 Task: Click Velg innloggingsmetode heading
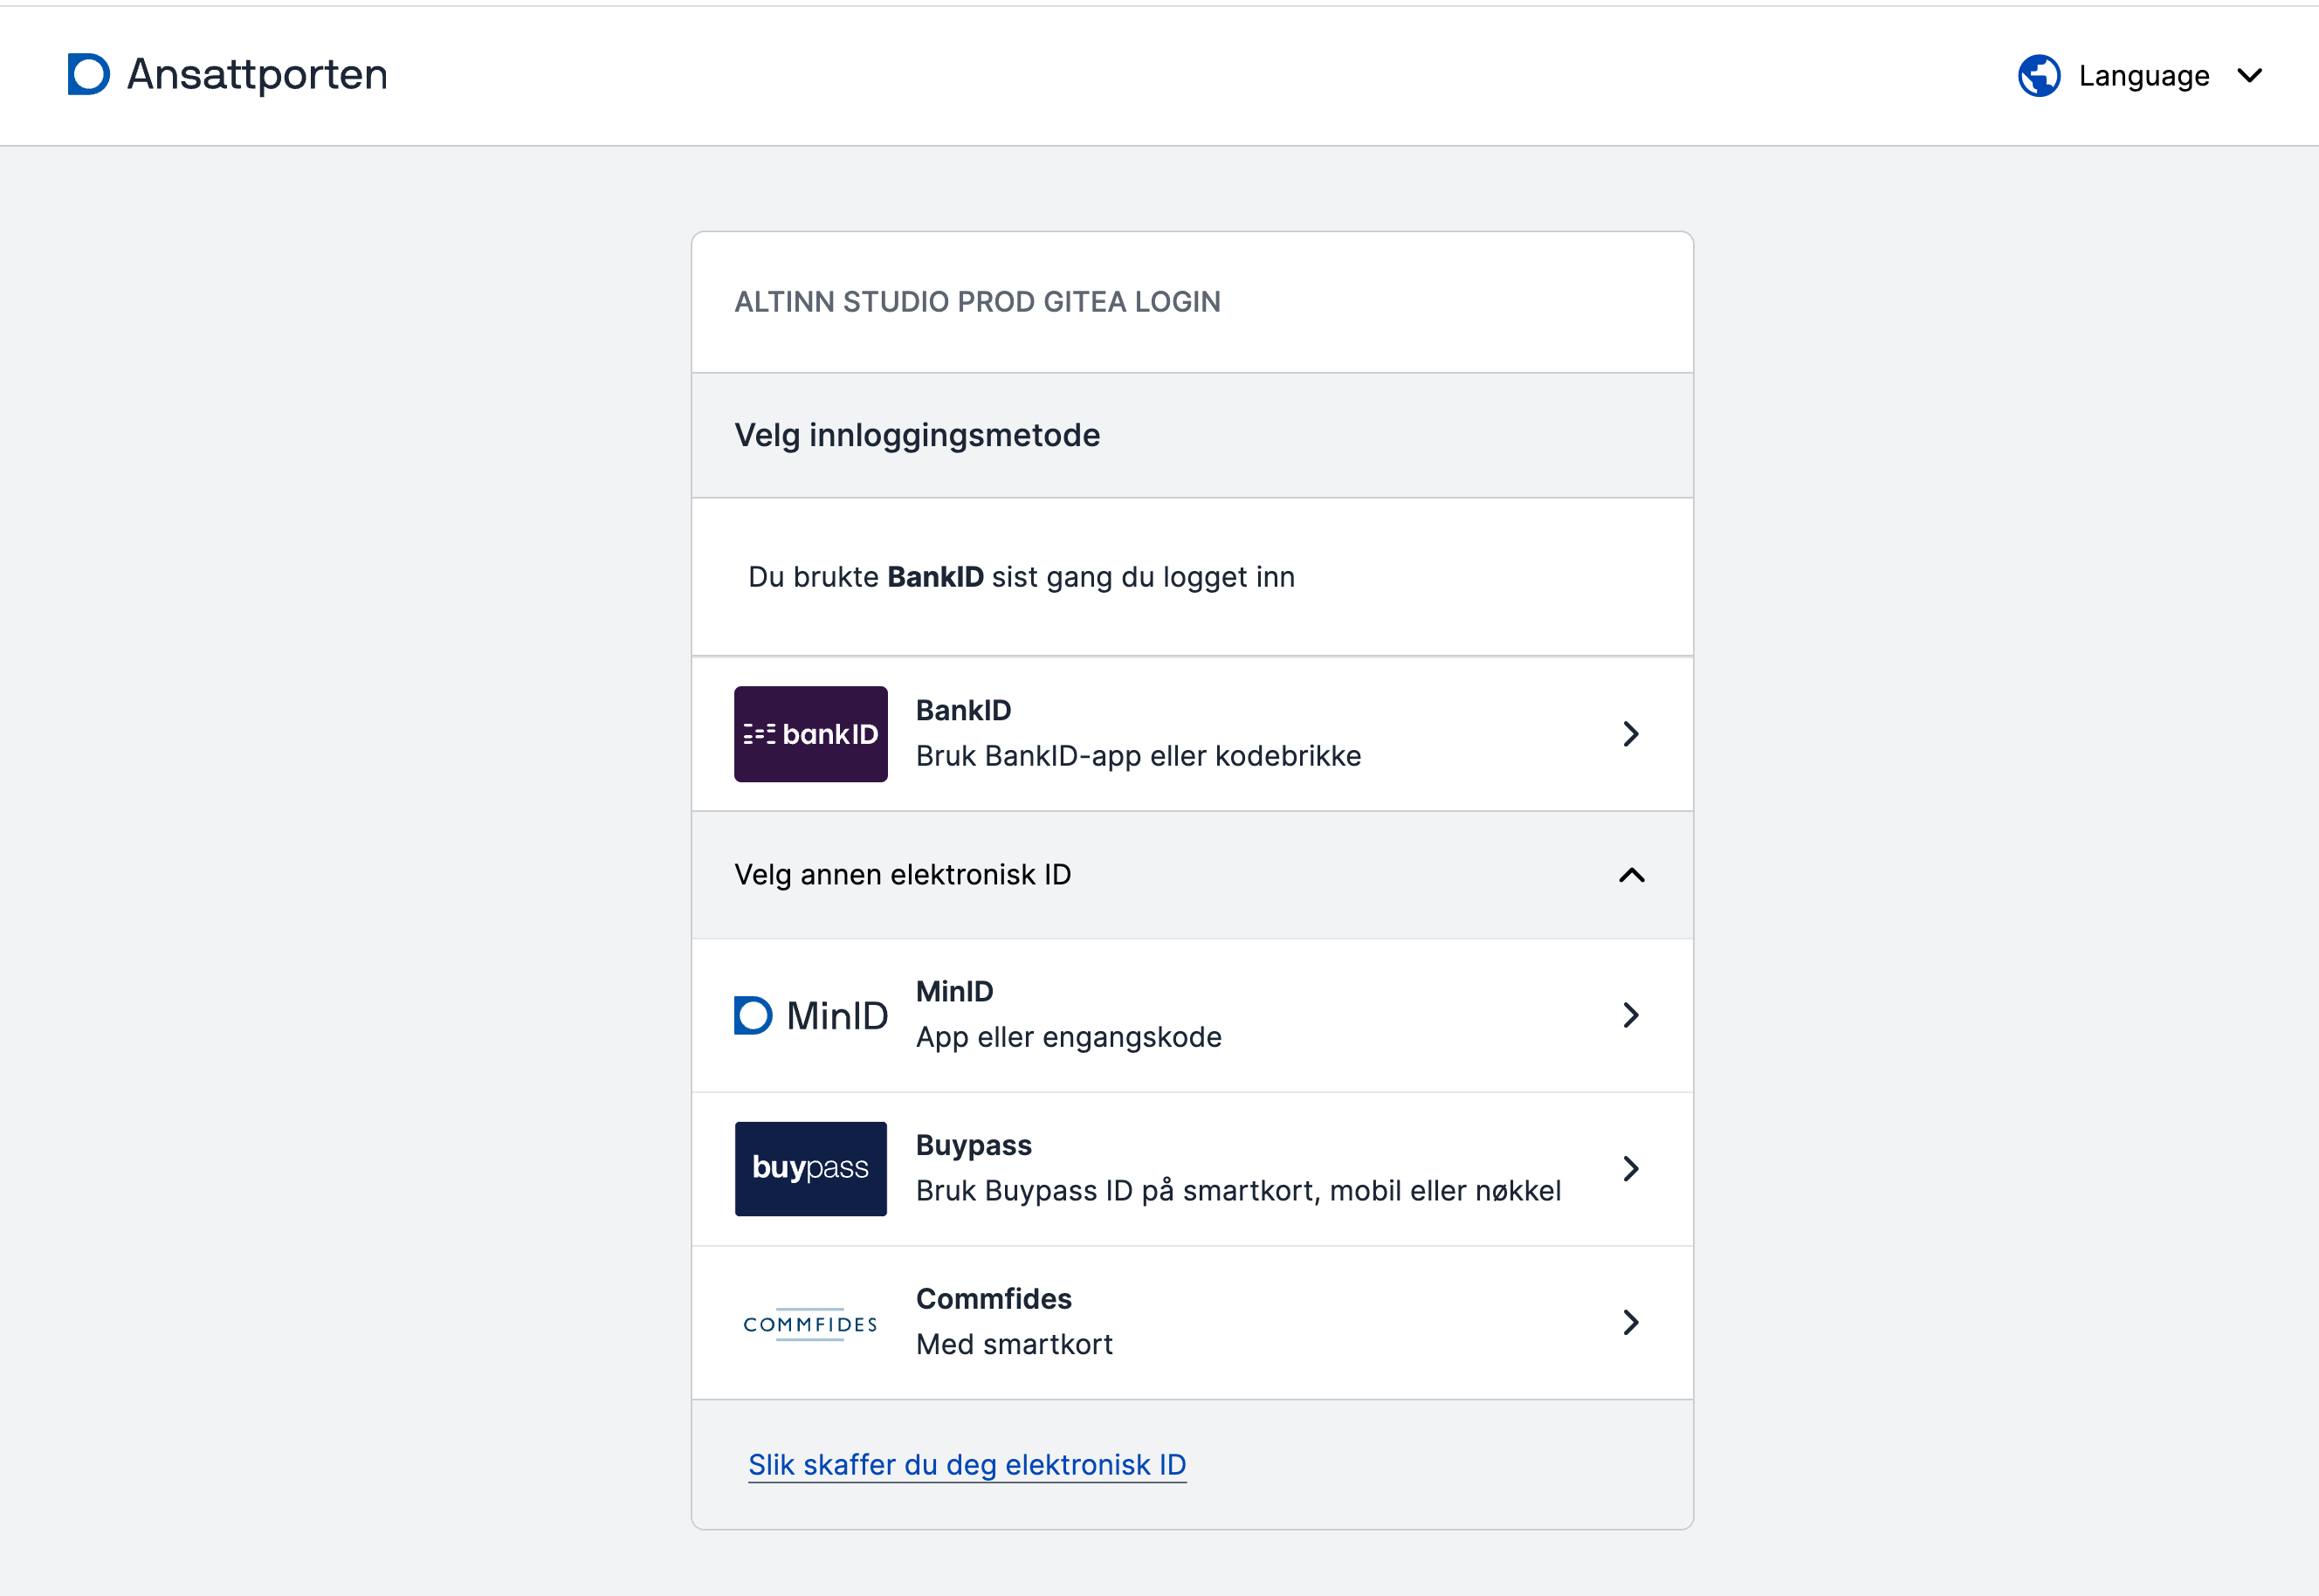(x=917, y=435)
